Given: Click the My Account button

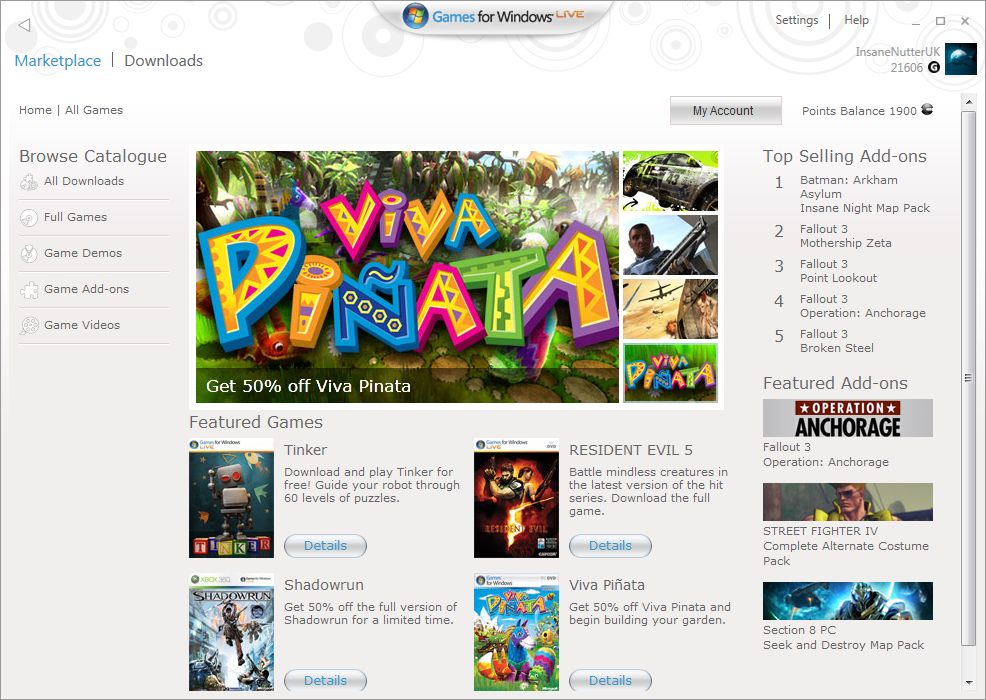Looking at the screenshot, I should point(726,111).
